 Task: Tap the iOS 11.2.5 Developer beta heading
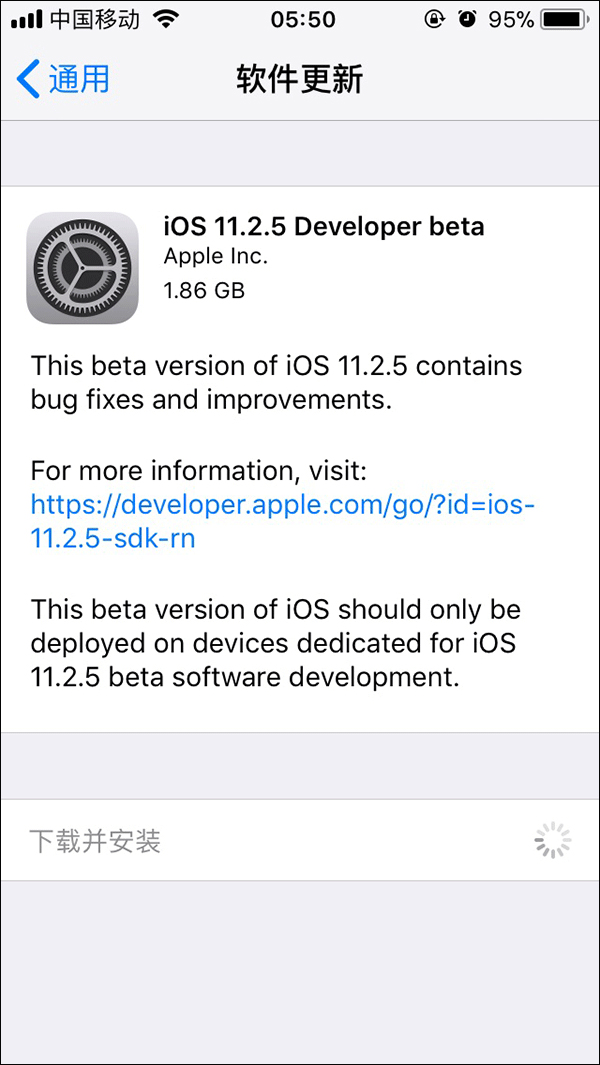323,226
